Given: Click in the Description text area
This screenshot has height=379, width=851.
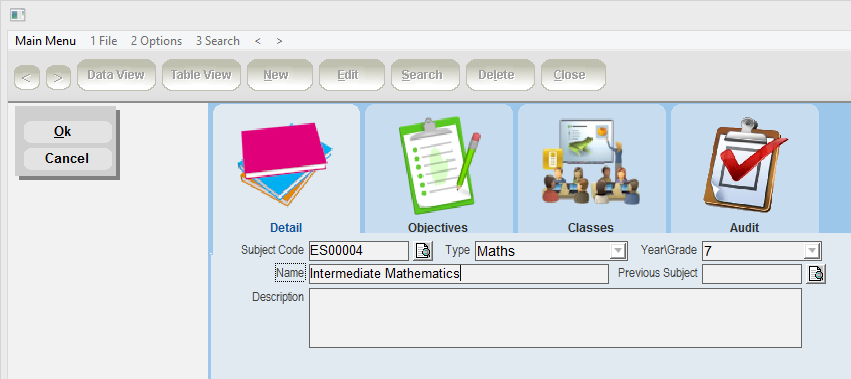Looking at the screenshot, I should (555, 318).
